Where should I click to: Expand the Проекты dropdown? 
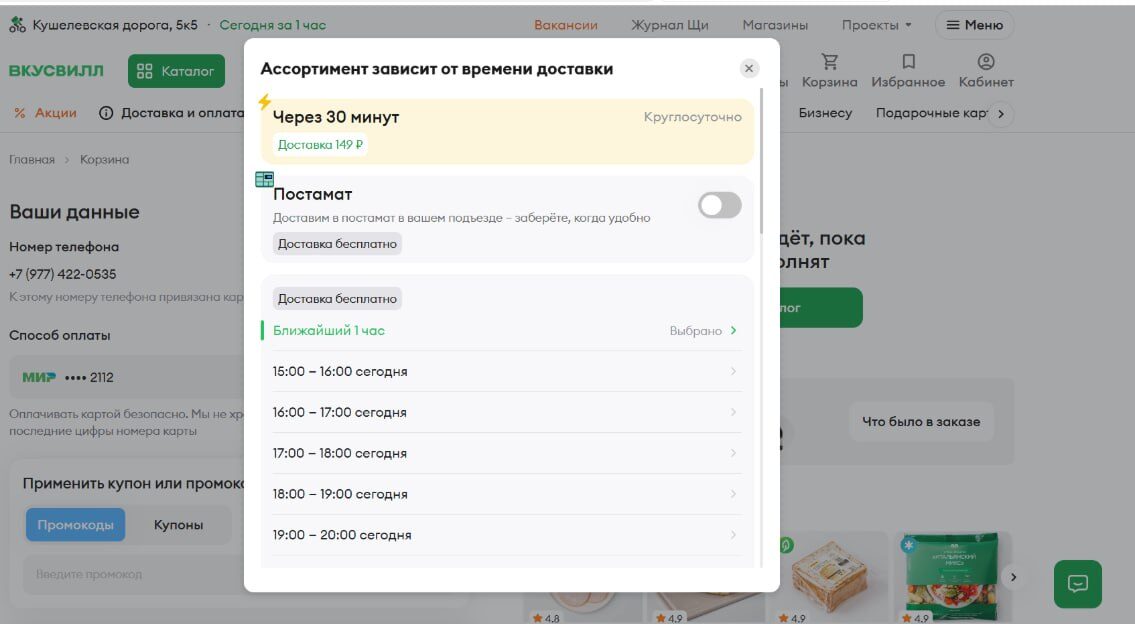[x=876, y=25]
